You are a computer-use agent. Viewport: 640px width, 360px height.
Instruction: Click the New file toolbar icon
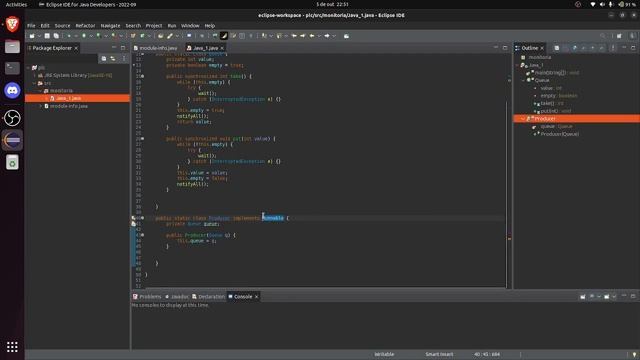click(32, 36)
